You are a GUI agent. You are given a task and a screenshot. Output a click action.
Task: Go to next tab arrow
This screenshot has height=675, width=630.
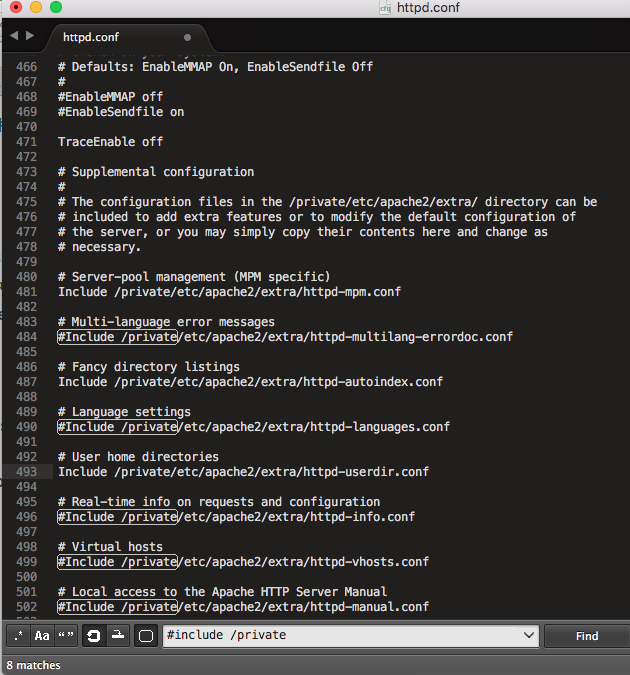[30, 36]
